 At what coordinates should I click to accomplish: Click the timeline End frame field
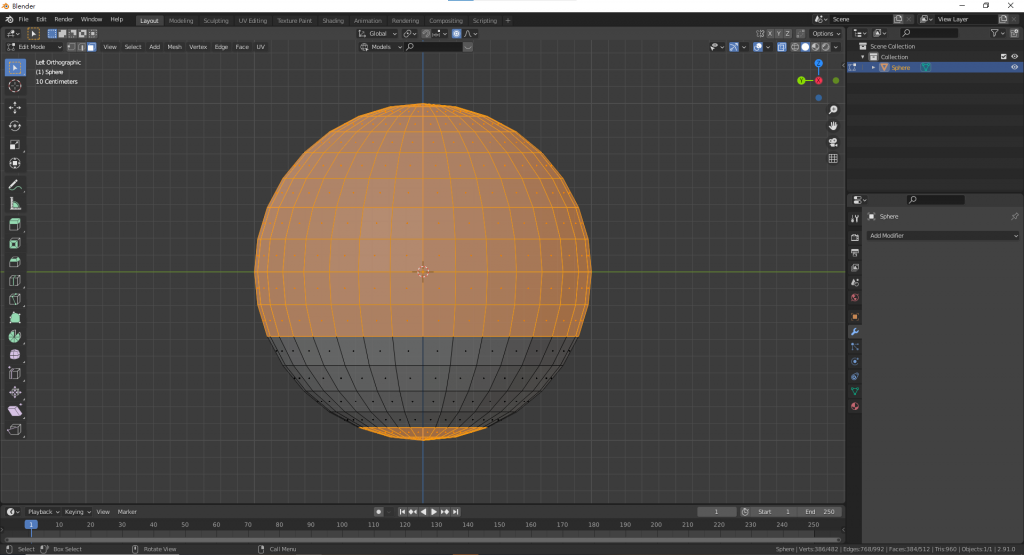click(x=821, y=512)
